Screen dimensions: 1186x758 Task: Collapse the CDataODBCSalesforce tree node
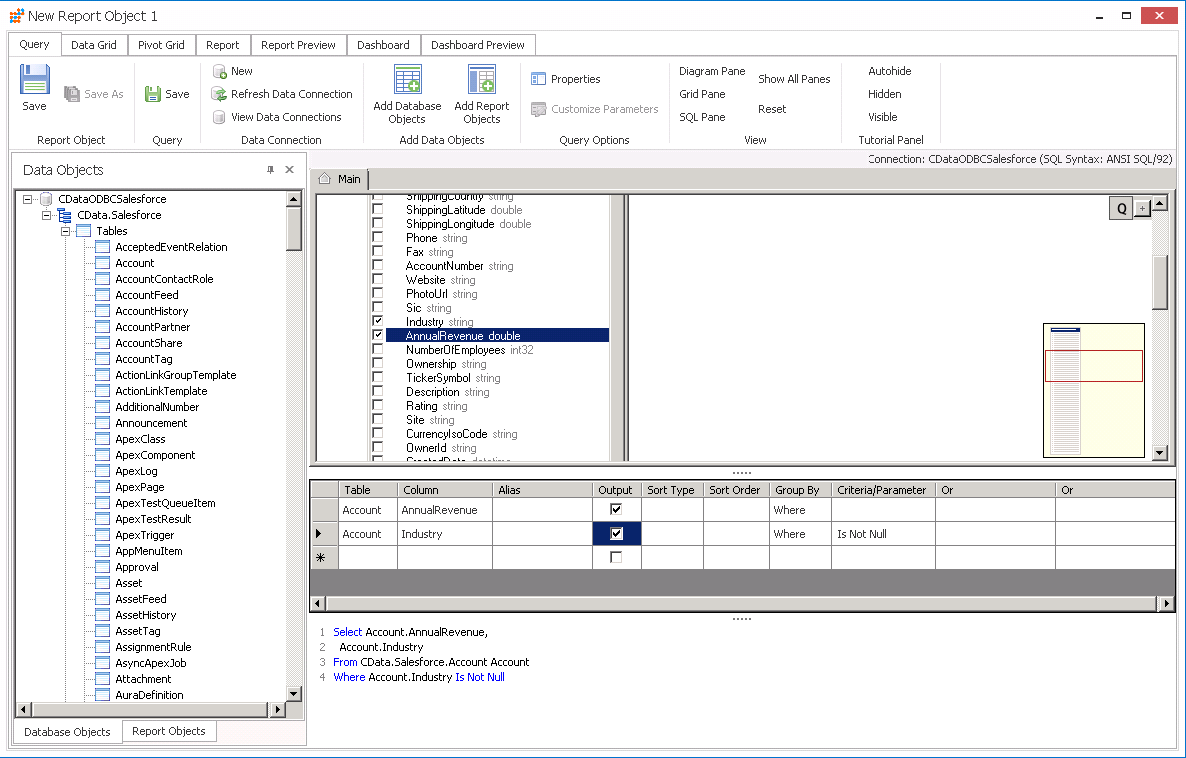point(28,199)
